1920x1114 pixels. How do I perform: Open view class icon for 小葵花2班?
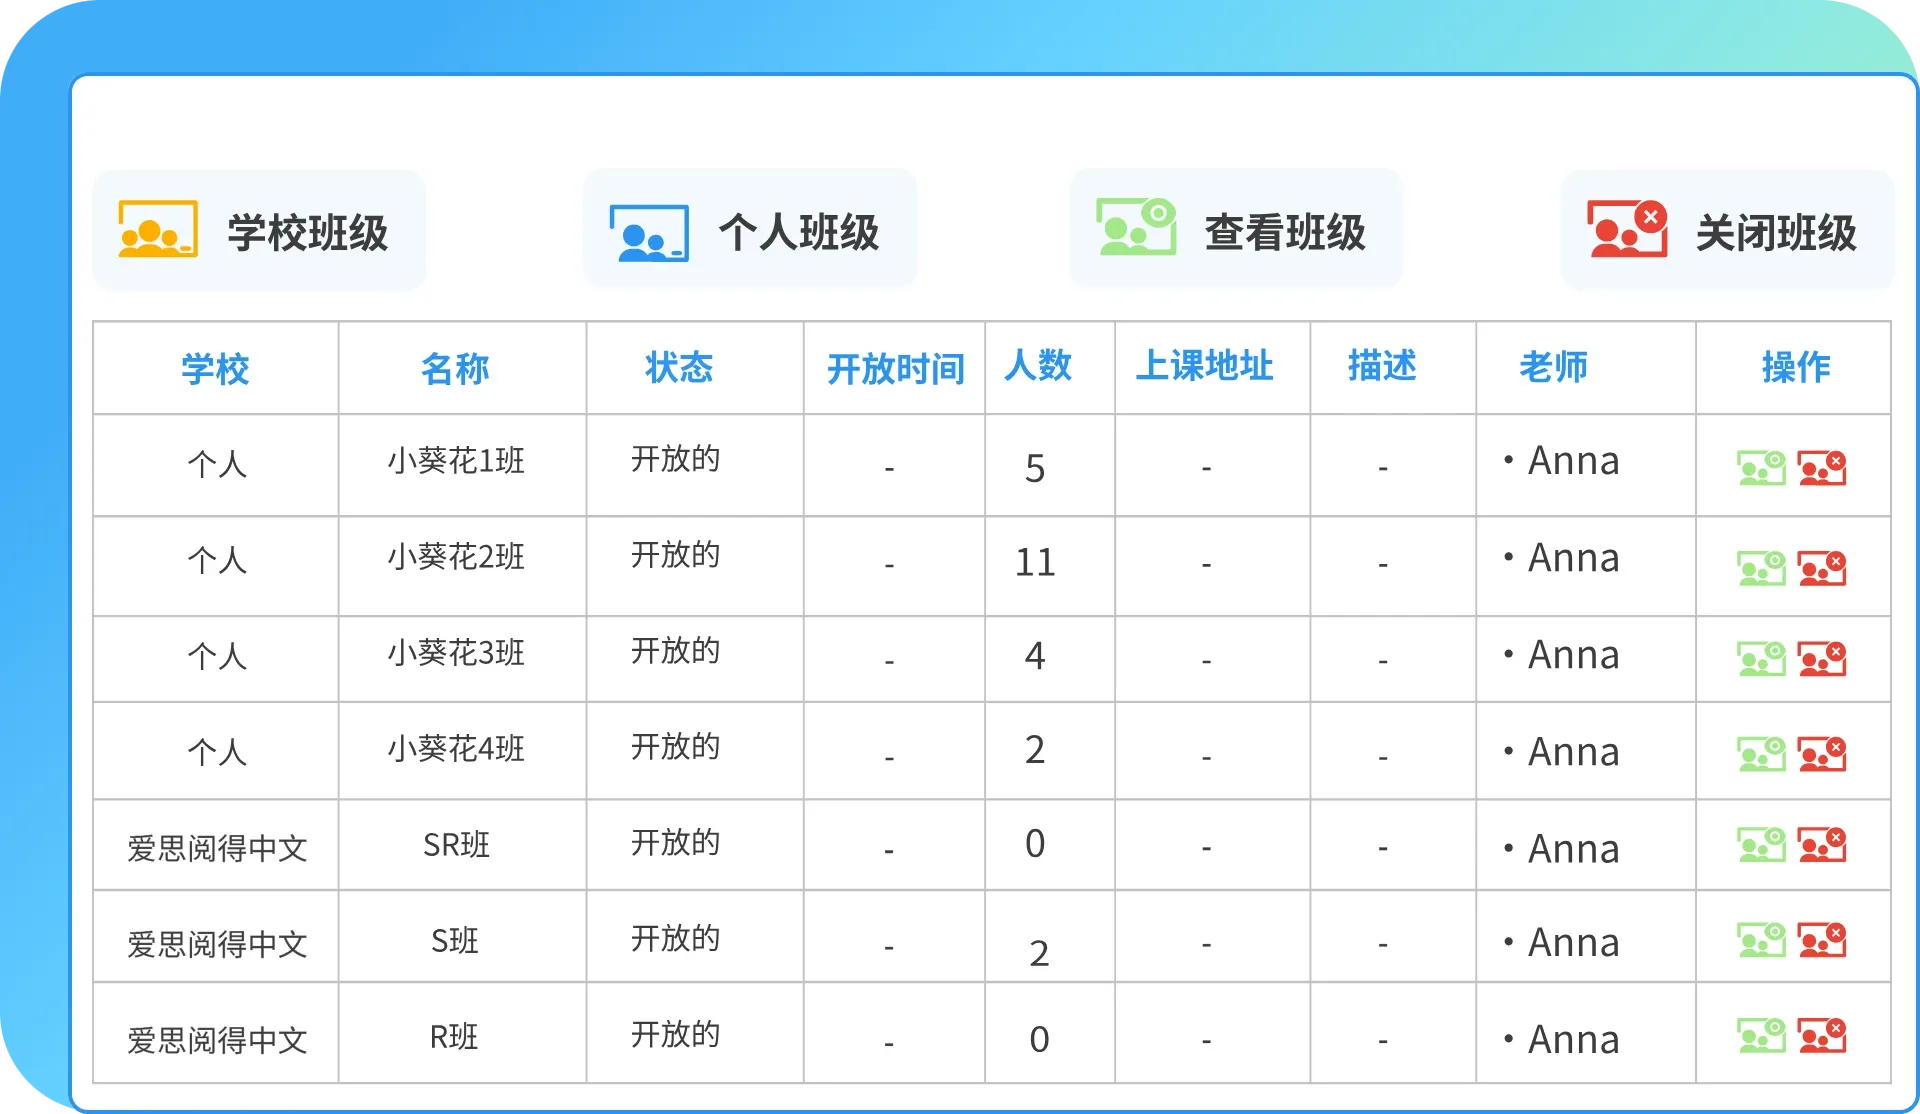1761,568
